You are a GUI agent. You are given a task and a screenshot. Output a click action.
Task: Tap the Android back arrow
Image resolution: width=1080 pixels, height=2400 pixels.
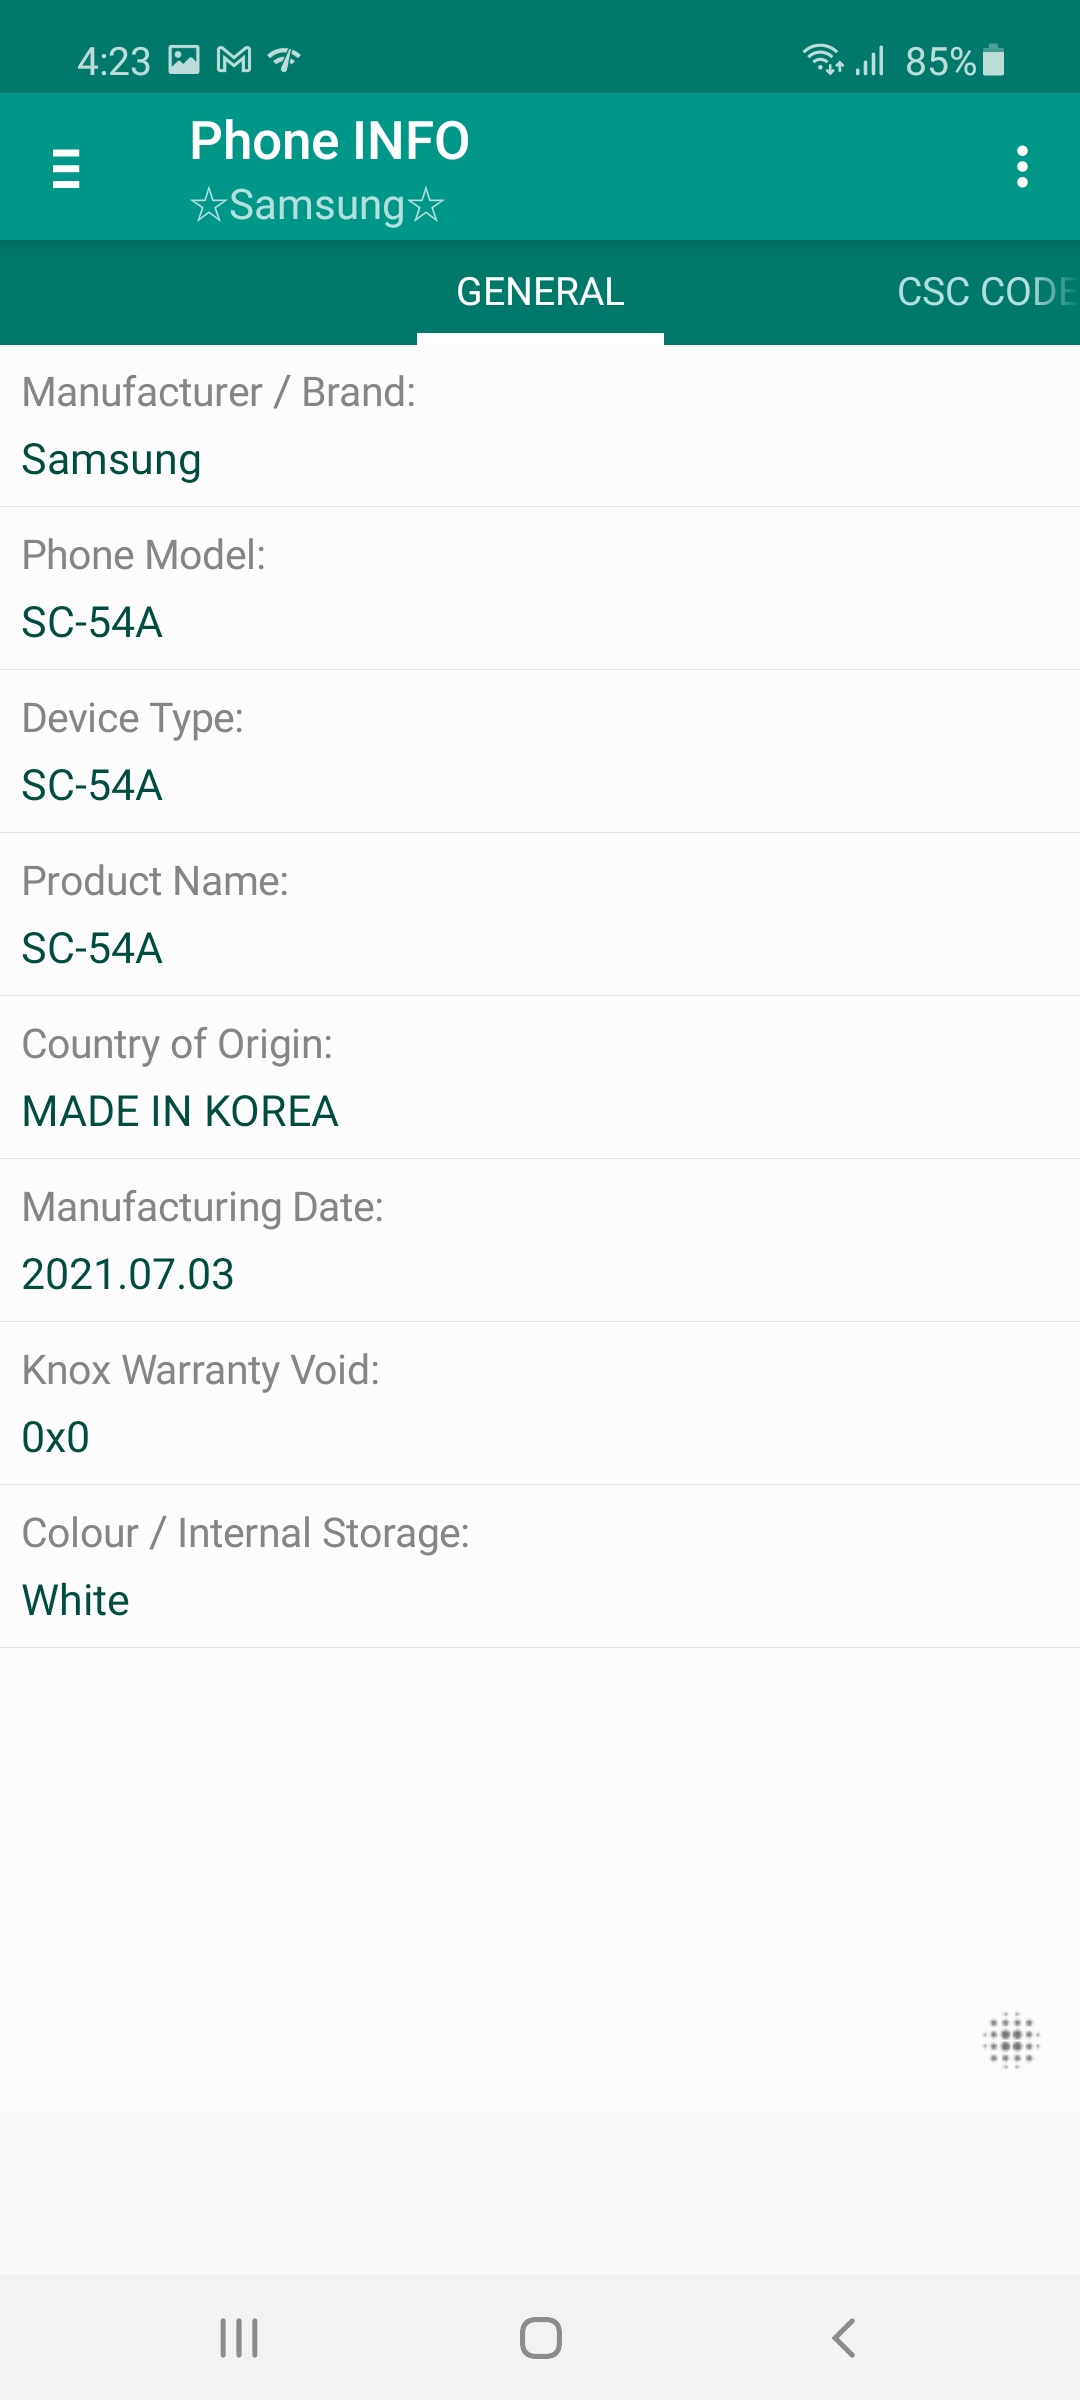point(844,2338)
